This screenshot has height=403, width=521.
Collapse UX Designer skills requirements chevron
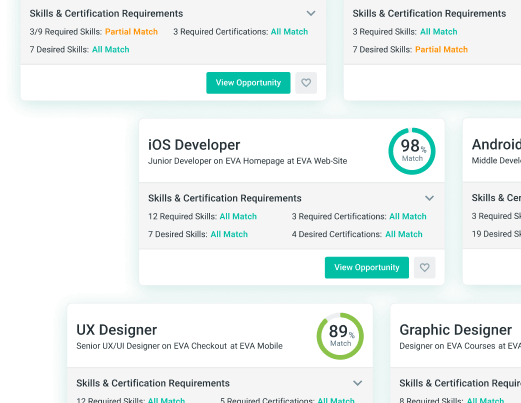[357, 383]
